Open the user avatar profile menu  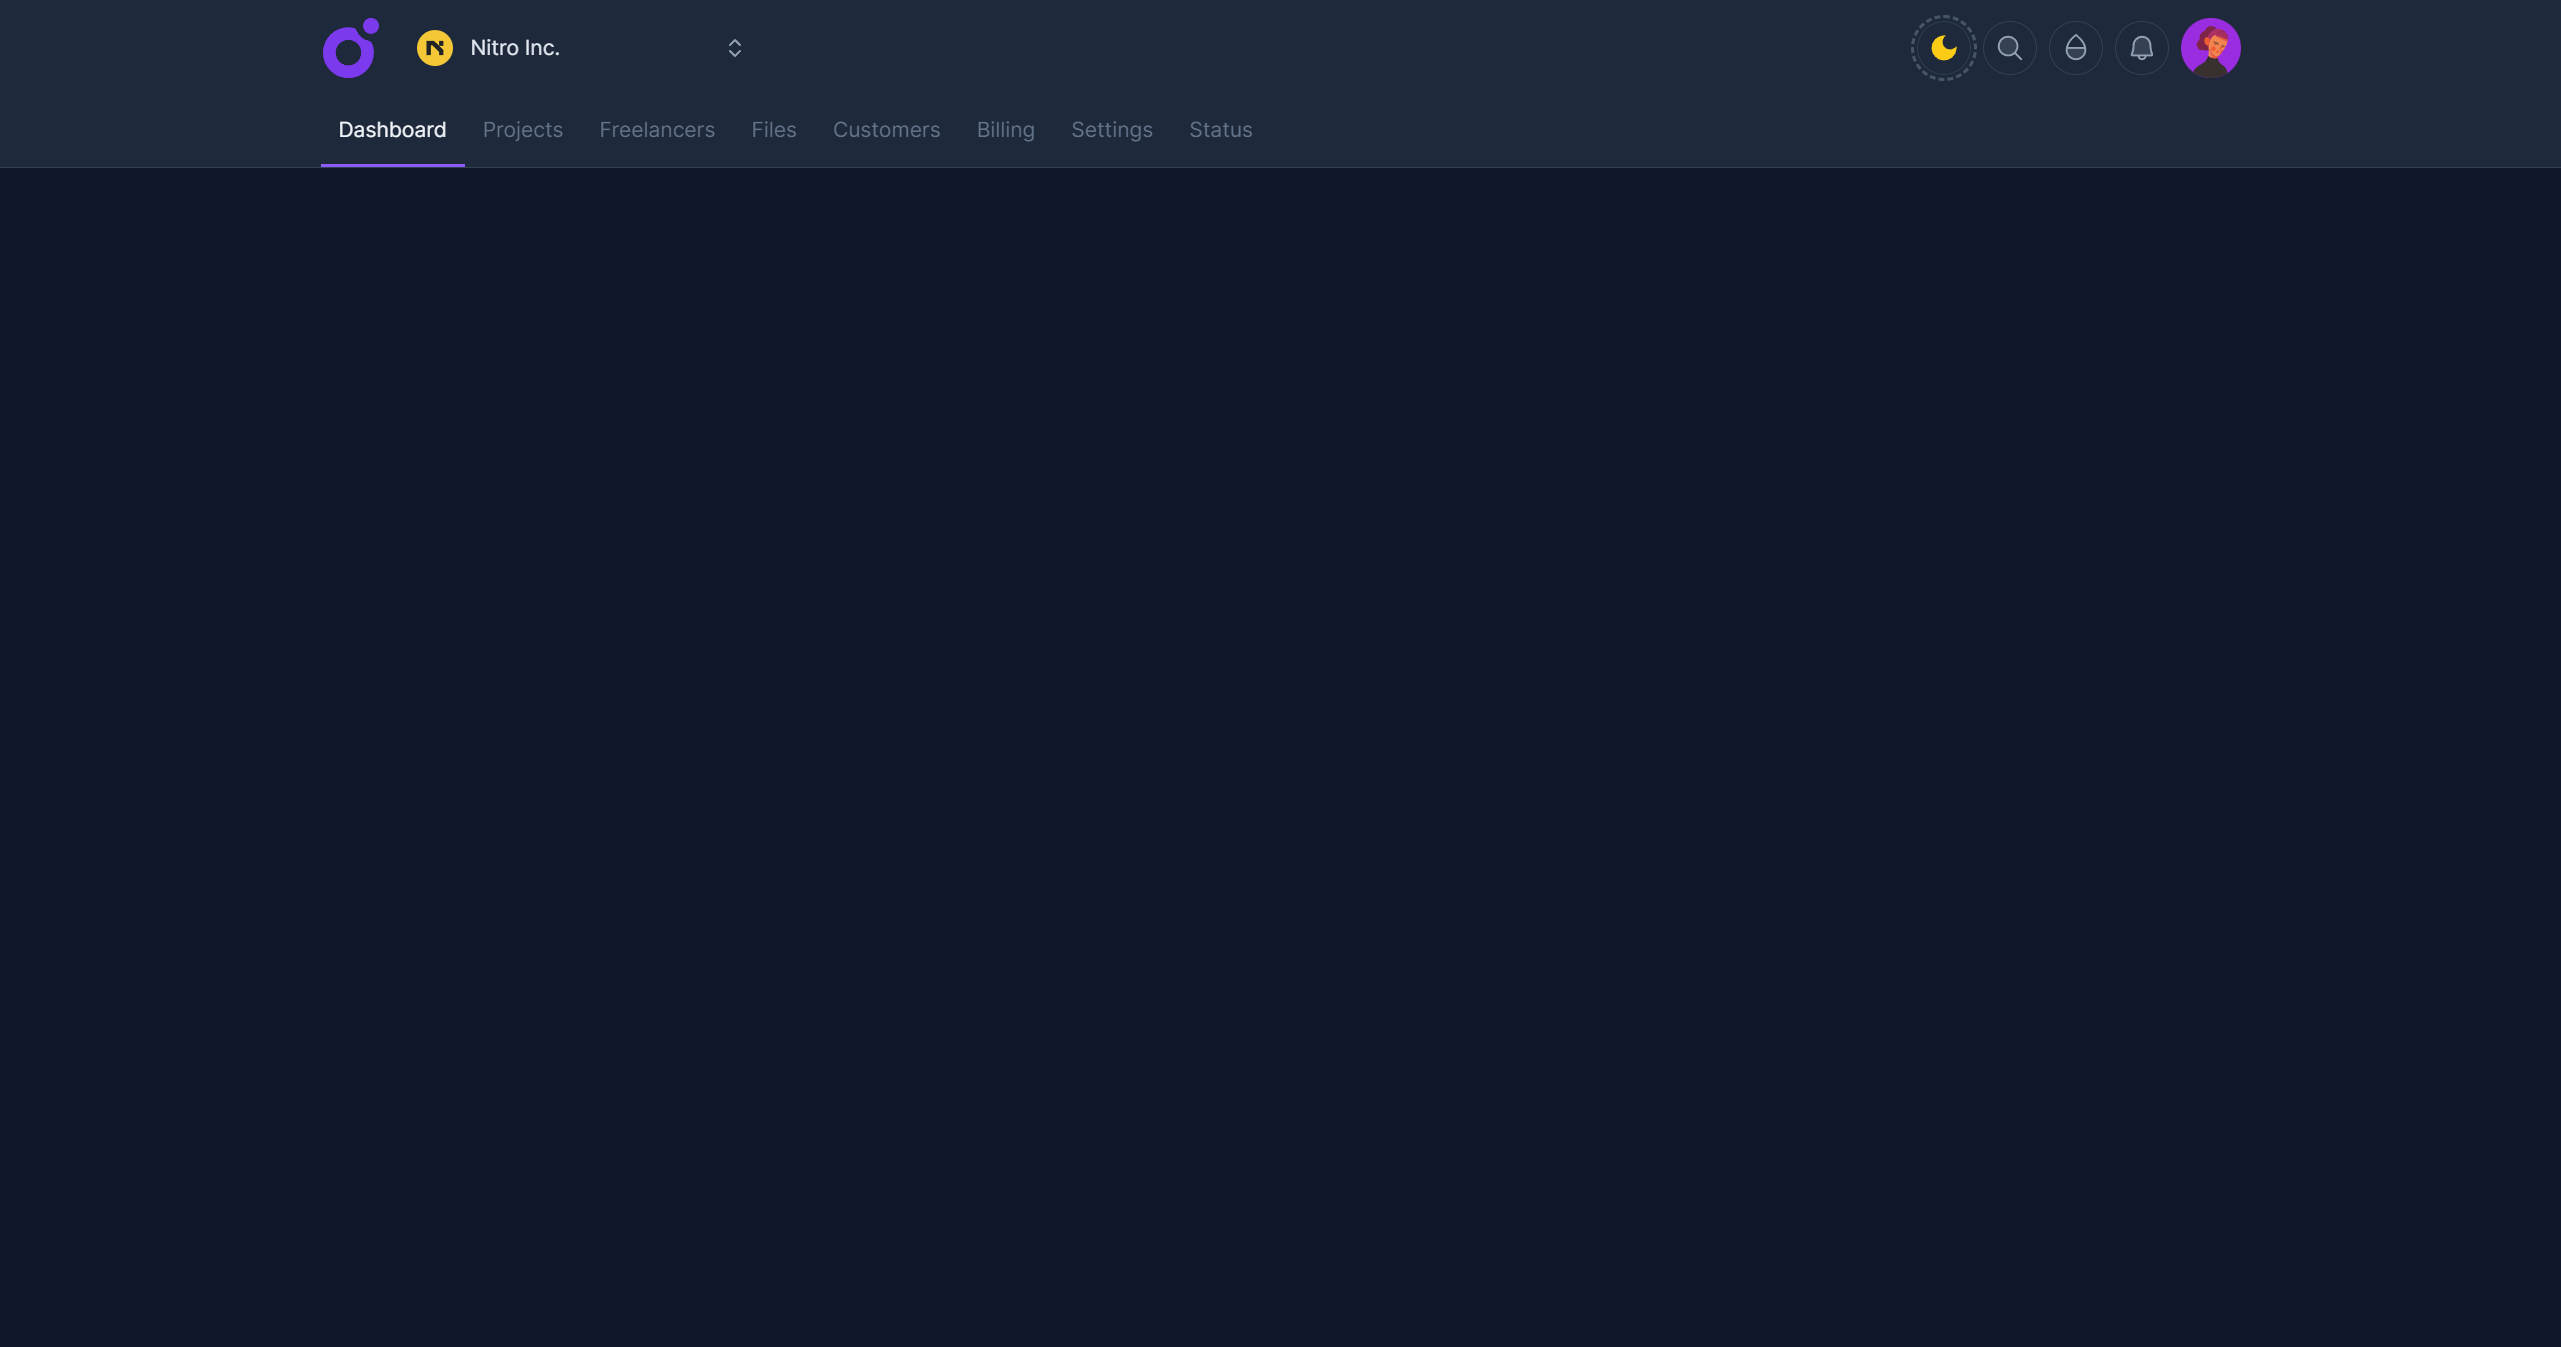[2210, 48]
